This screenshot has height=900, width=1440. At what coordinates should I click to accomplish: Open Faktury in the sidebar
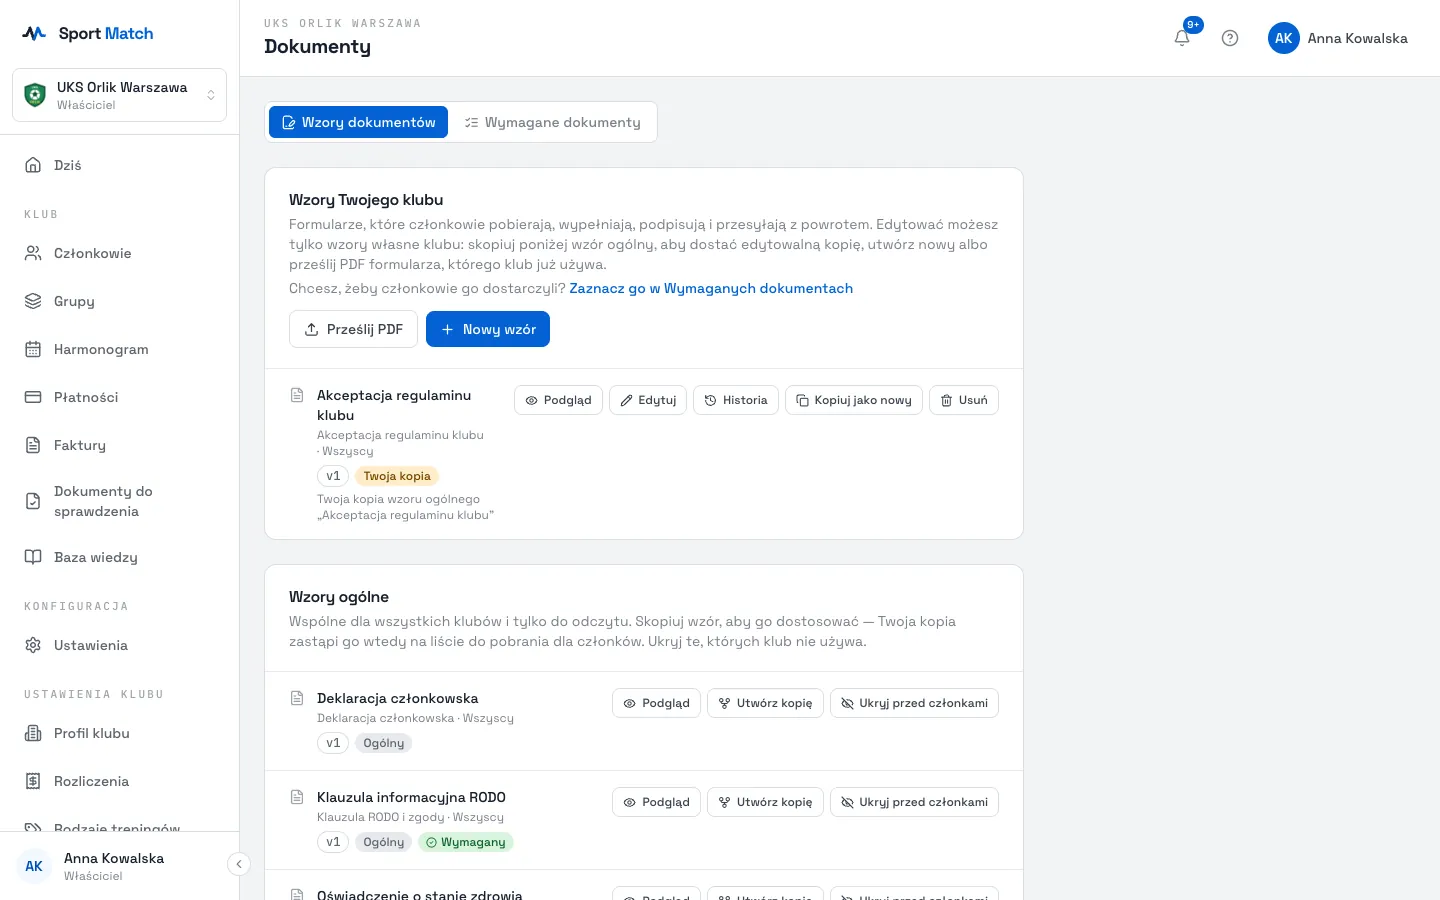[x=119, y=445]
